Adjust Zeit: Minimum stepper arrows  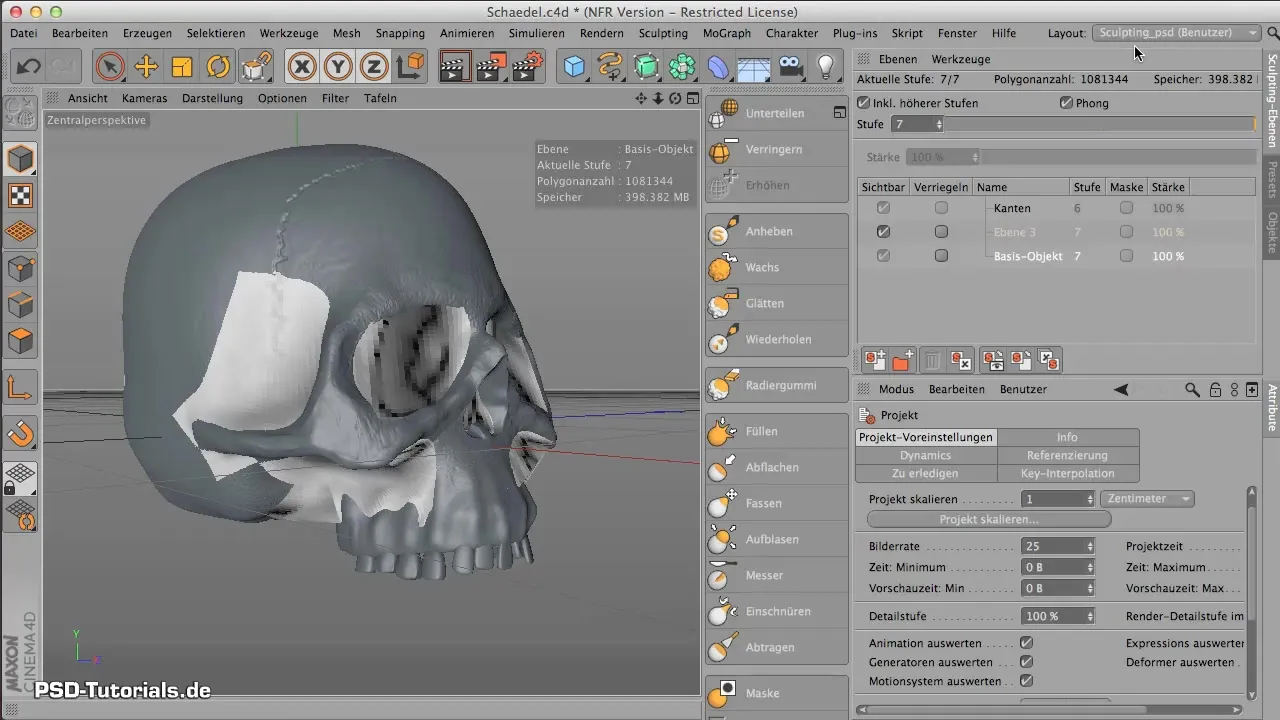coord(1090,567)
